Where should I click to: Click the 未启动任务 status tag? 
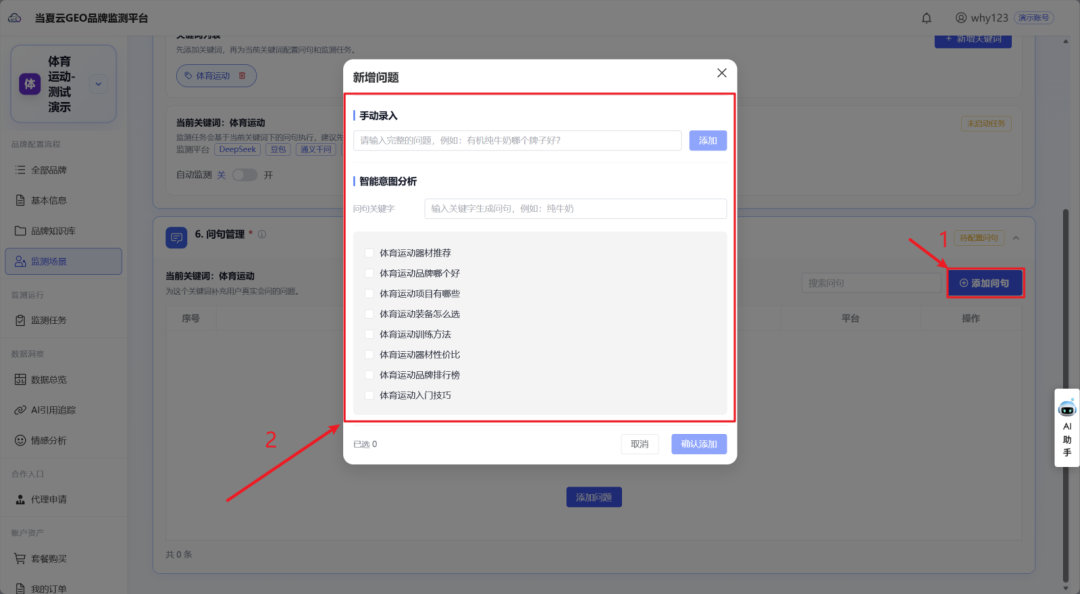coord(986,124)
